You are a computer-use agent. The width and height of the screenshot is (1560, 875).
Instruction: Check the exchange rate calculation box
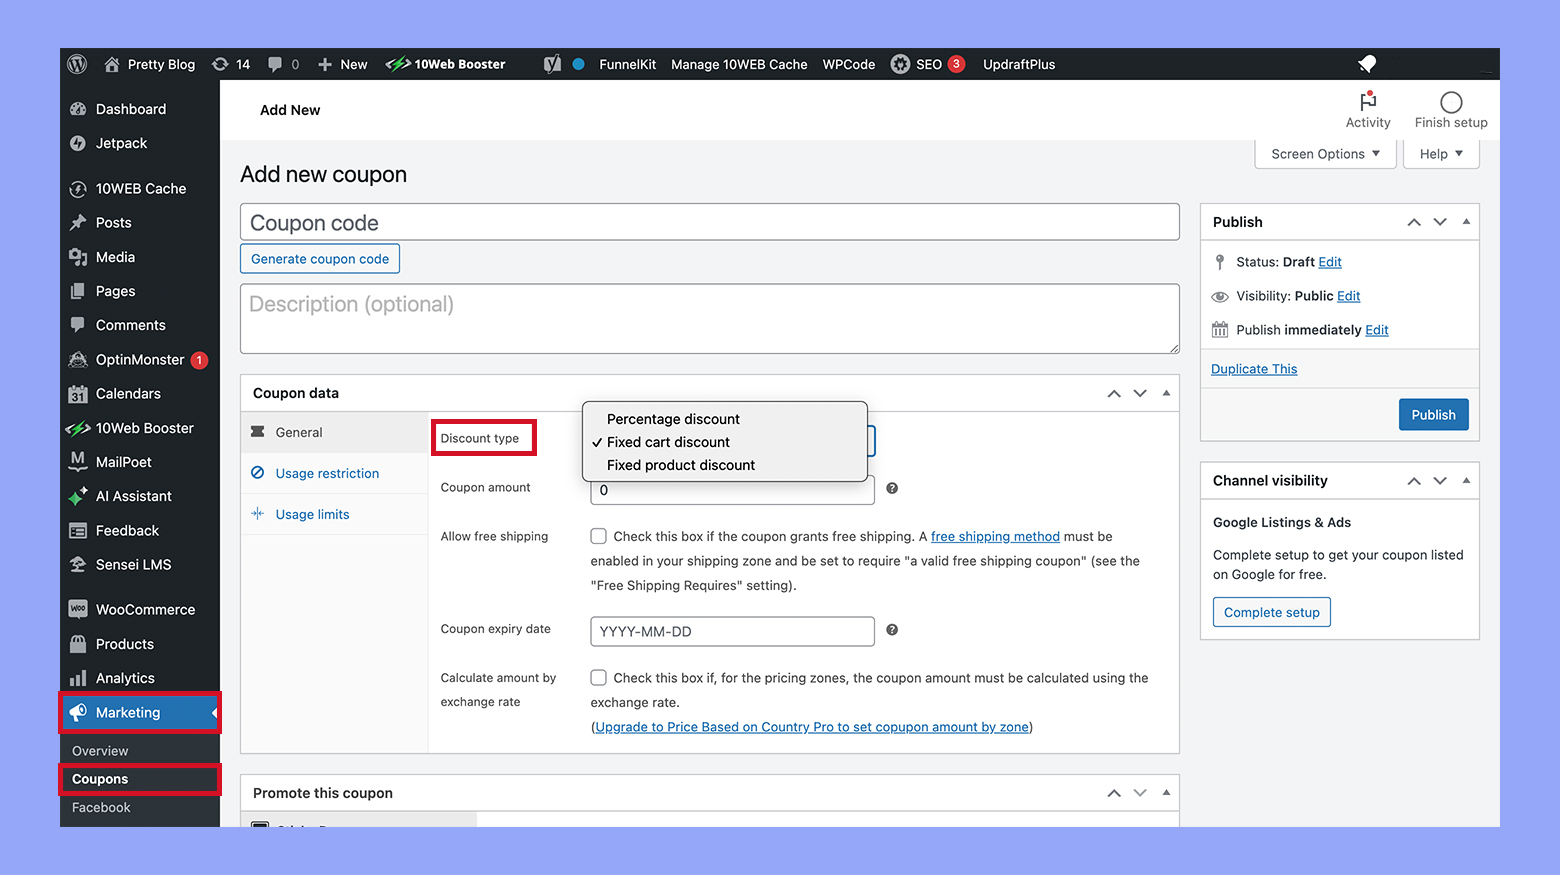598,677
